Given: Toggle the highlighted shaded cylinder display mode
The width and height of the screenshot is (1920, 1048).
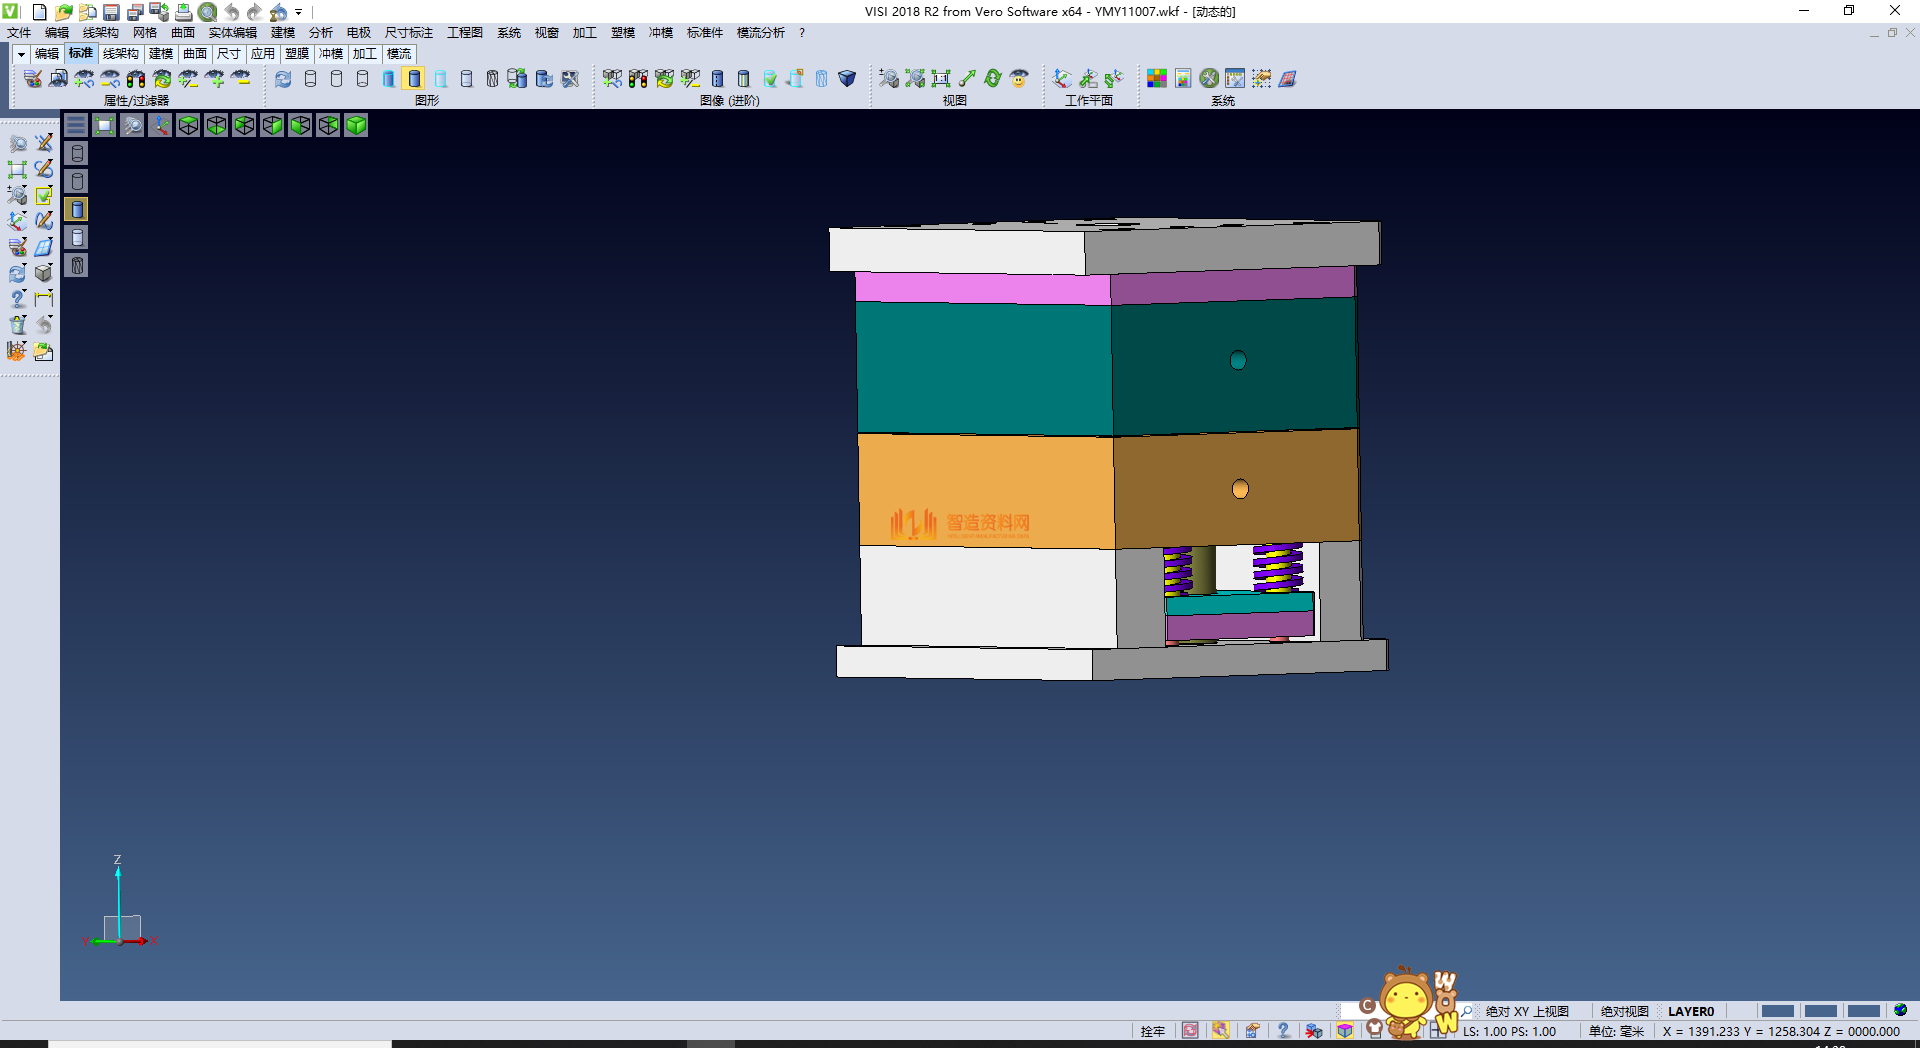Looking at the screenshot, I should click(x=414, y=79).
